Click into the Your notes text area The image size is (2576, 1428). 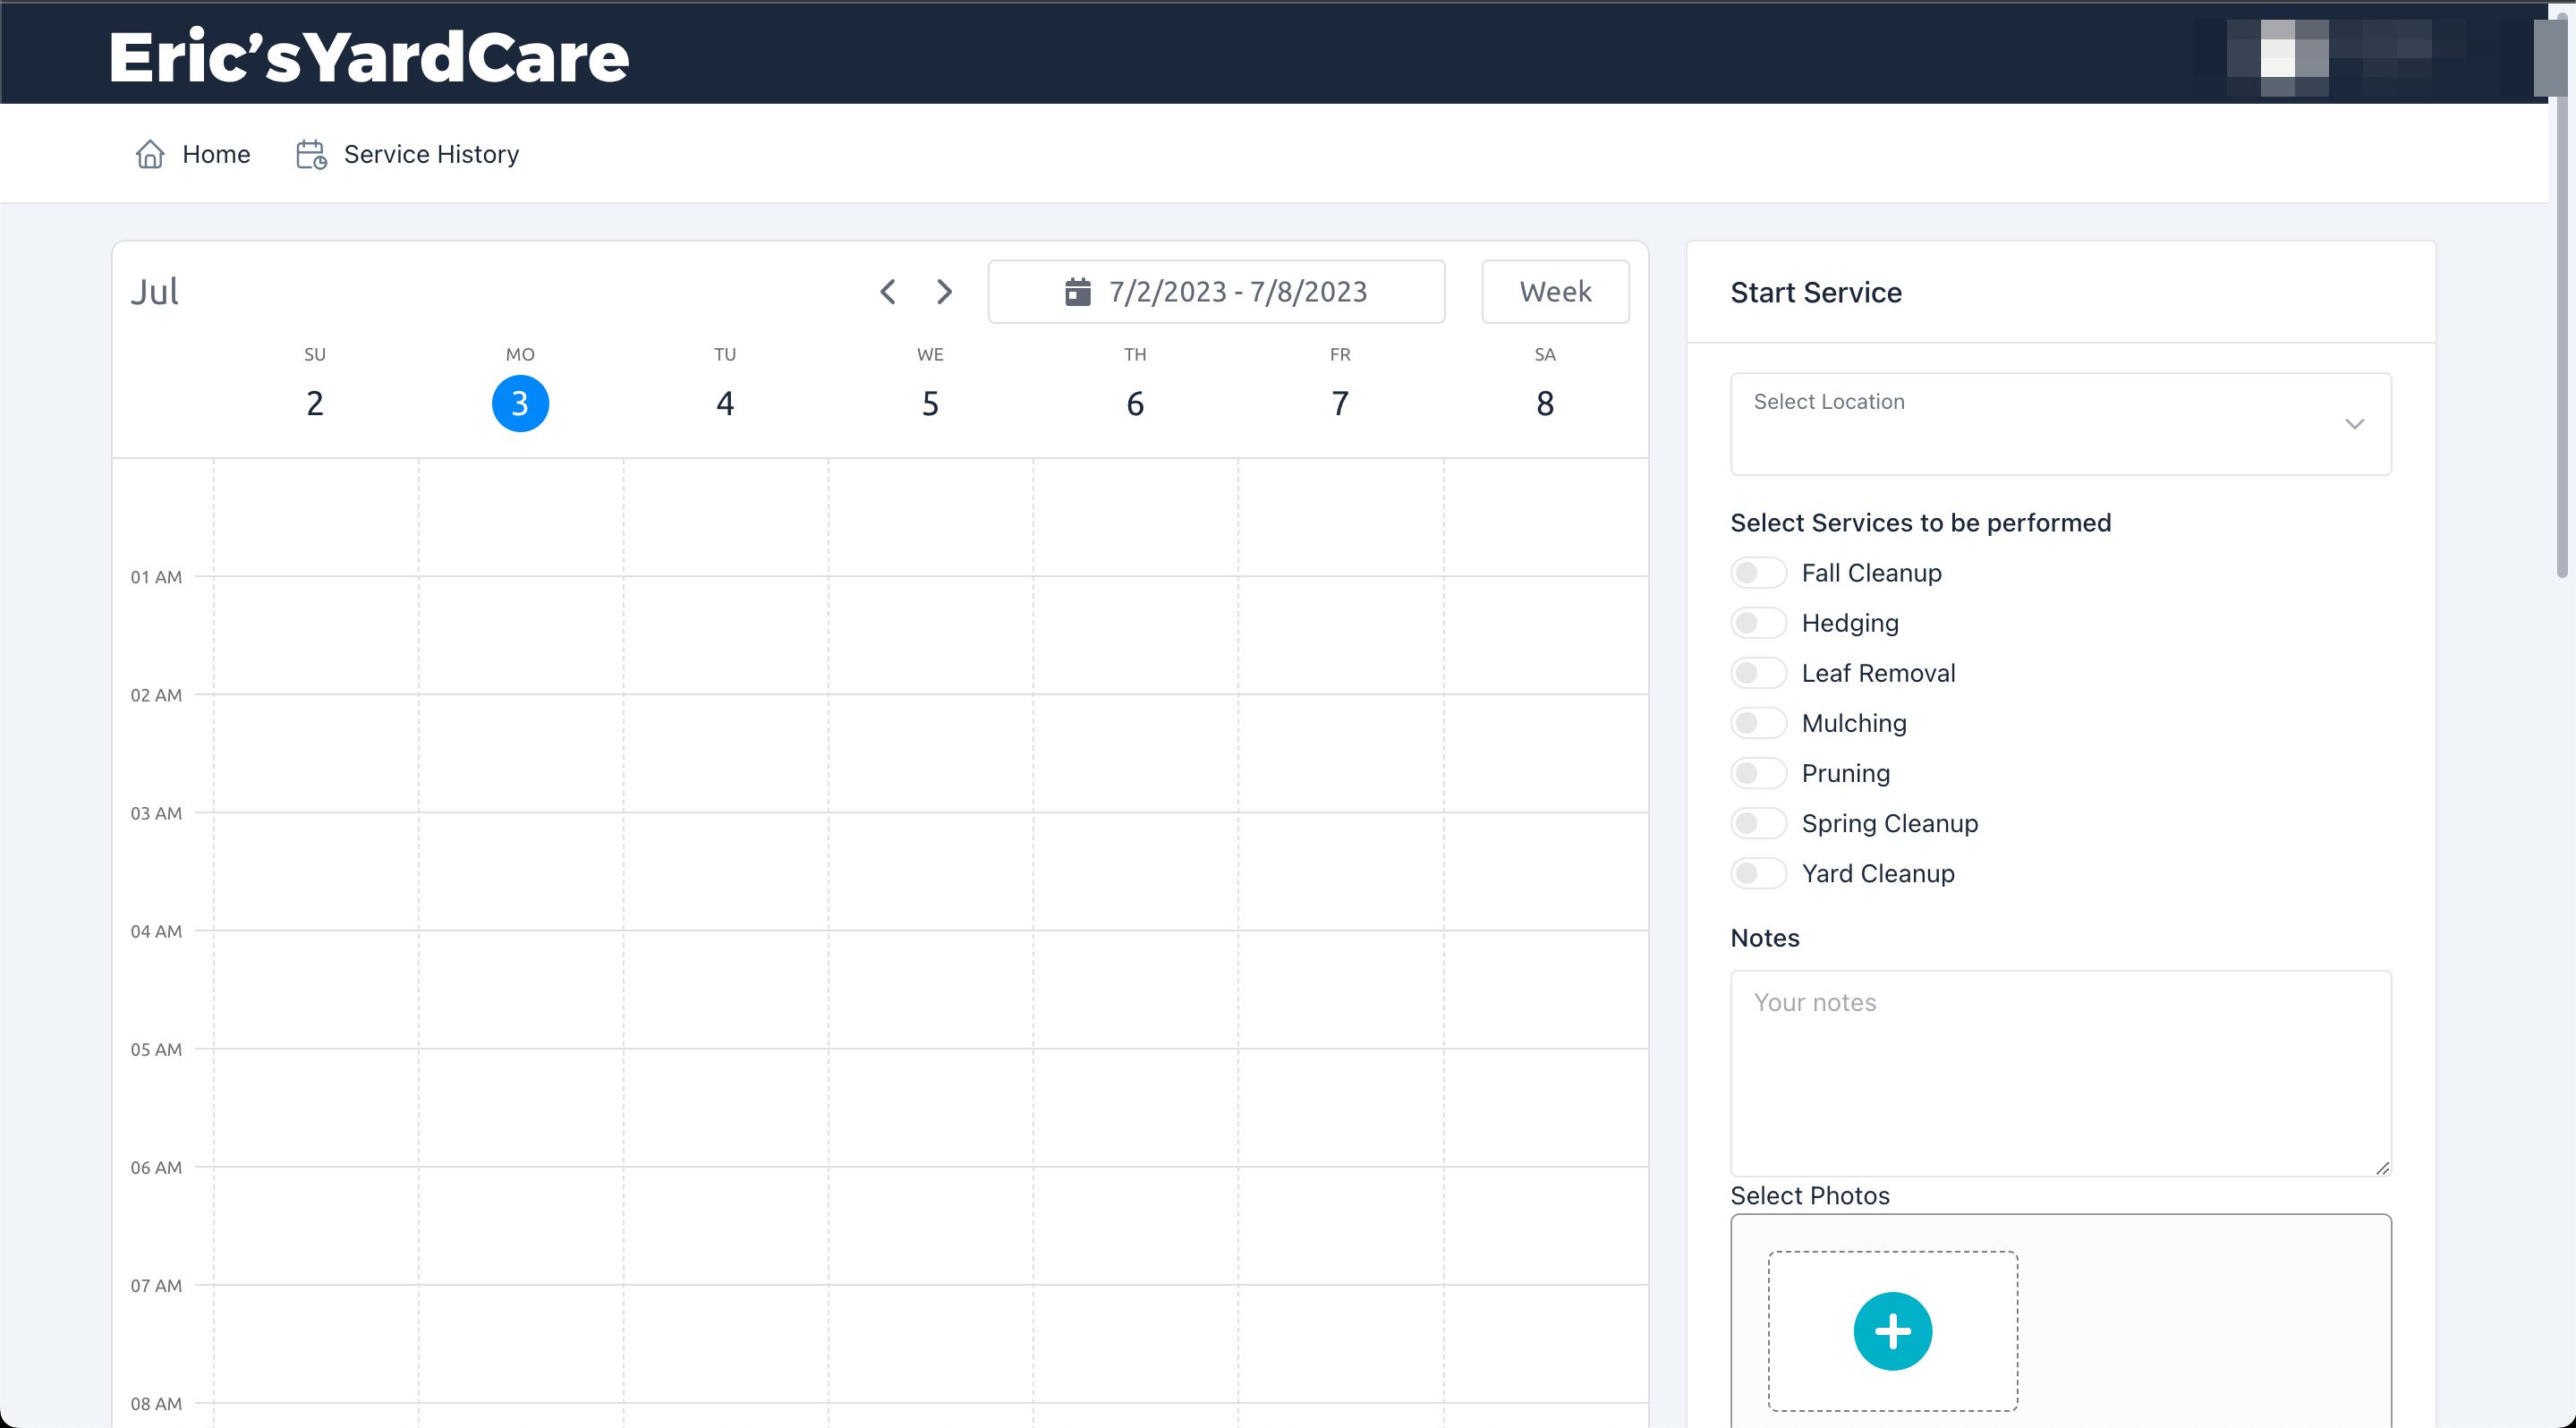2061,1073
